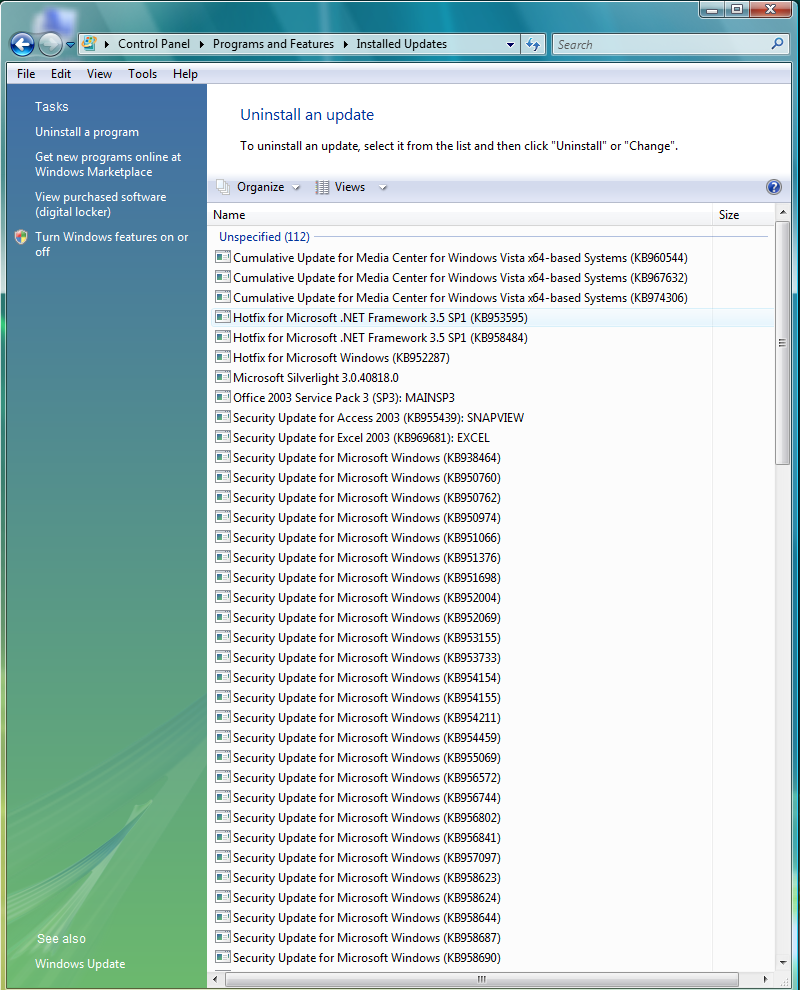
Task: Click icon of Excel 2003 update KB969681
Action: click(x=222, y=437)
